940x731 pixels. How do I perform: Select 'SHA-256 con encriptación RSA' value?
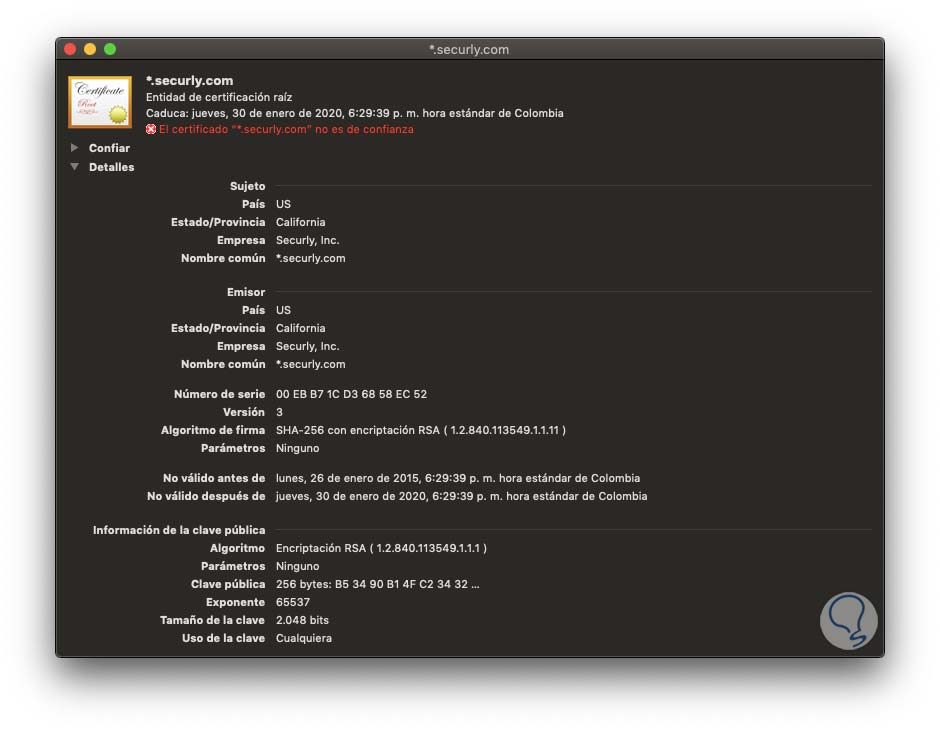coord(421,431)
